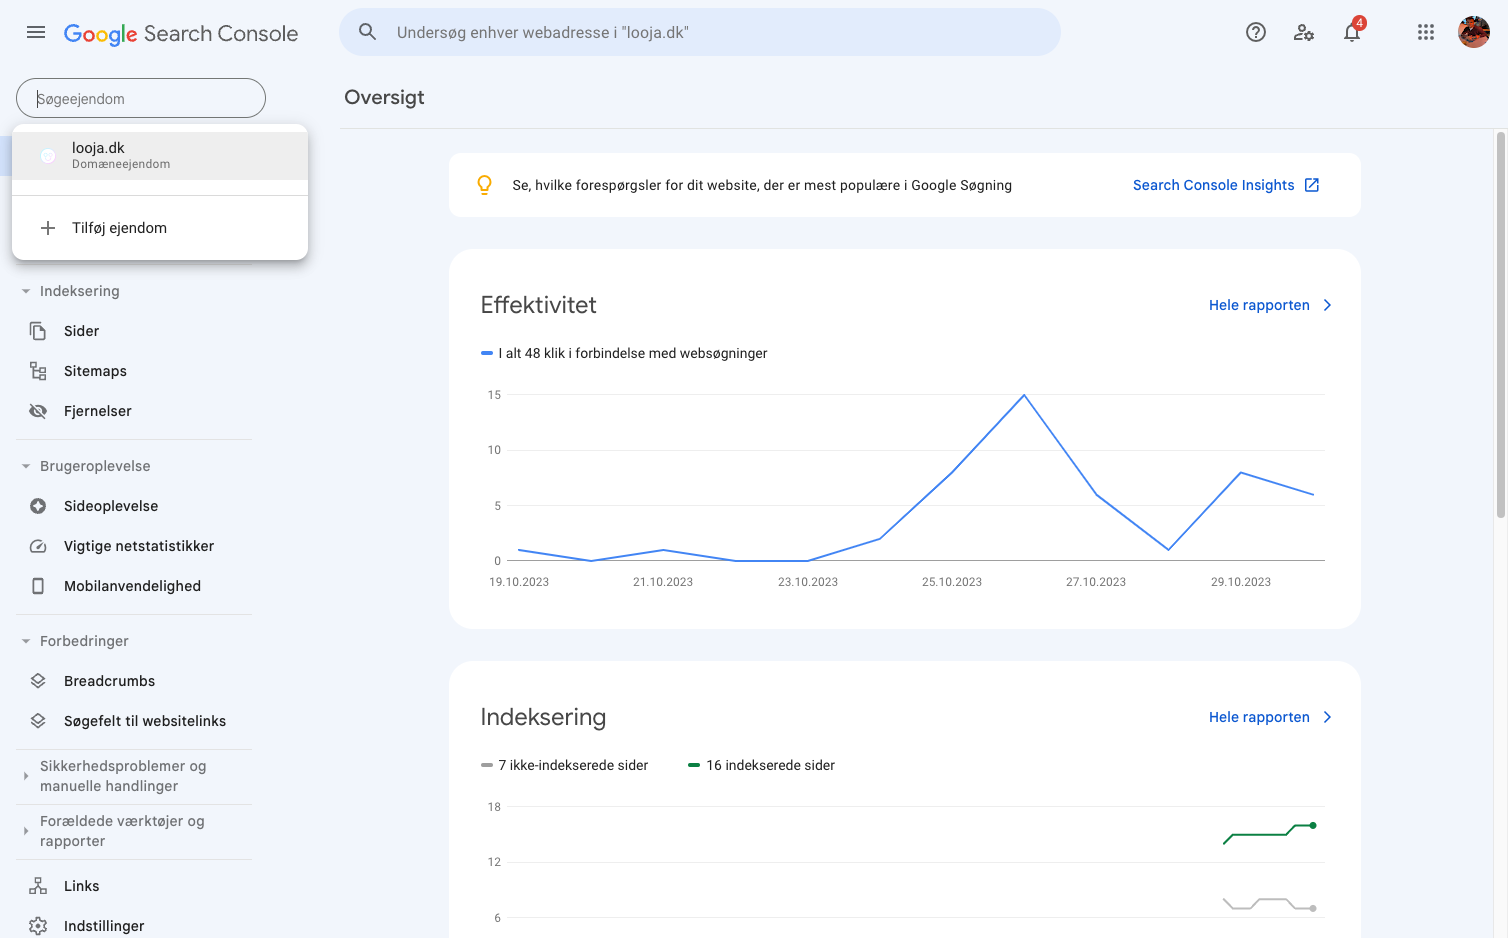Select the looja.dk domain property
The image size is (1508, 938).
tap(160, 156)
